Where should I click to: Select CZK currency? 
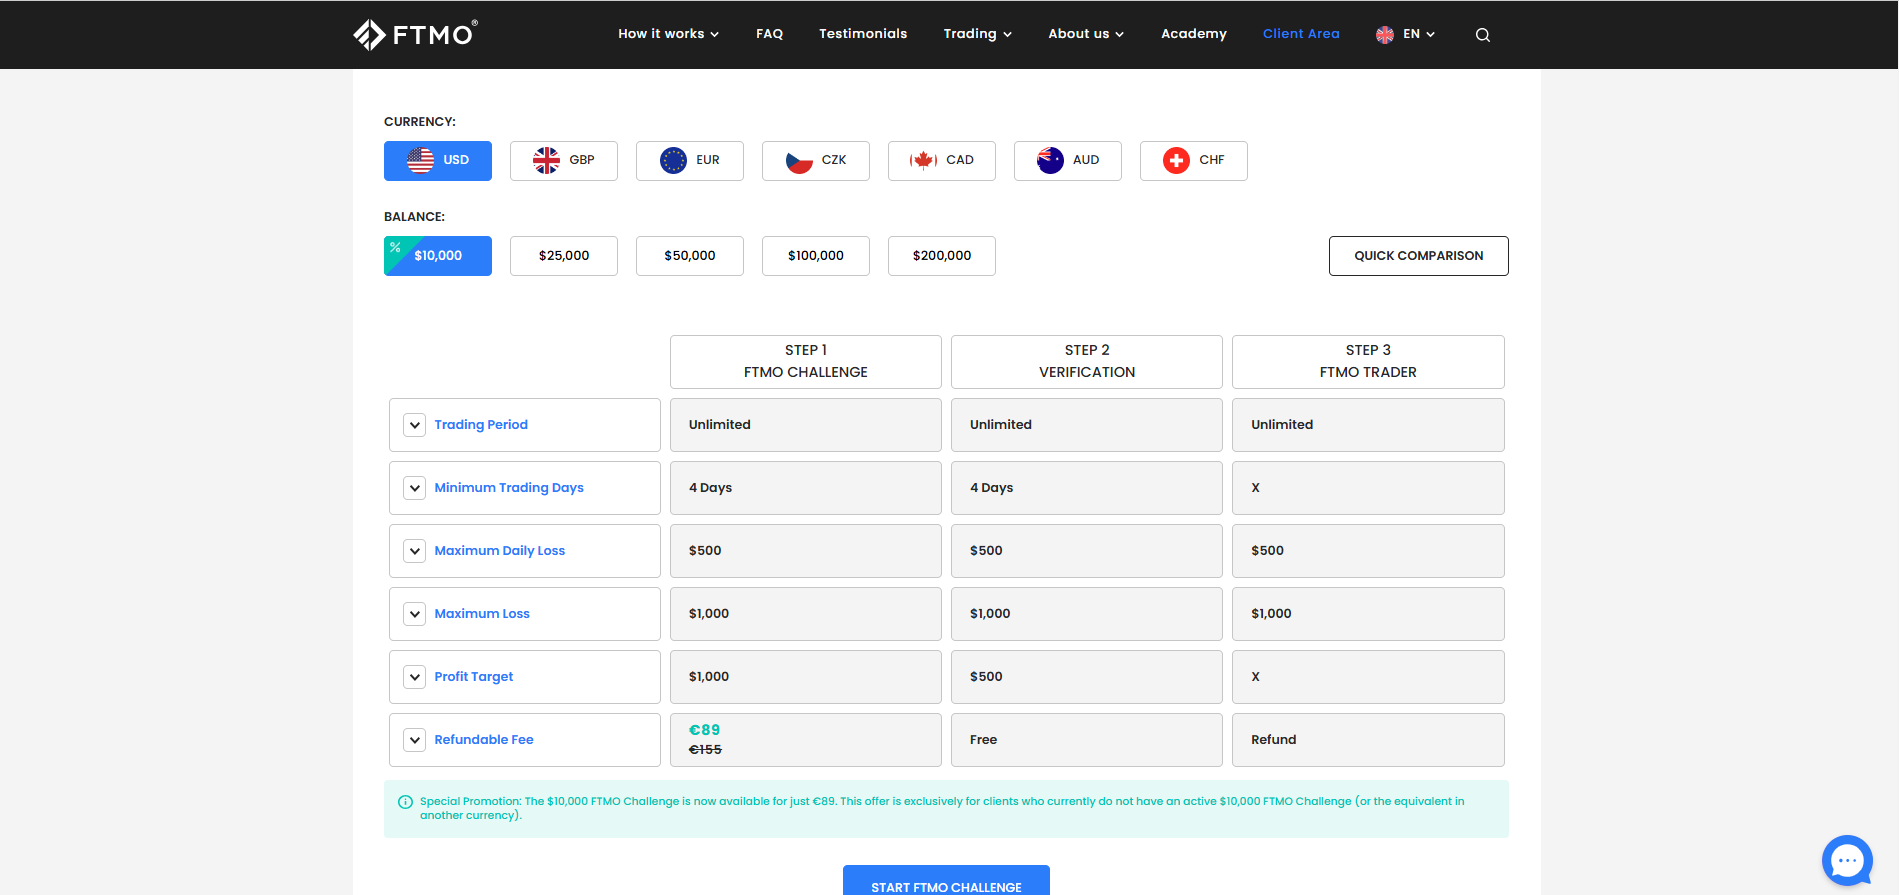(x=816, y=161)
